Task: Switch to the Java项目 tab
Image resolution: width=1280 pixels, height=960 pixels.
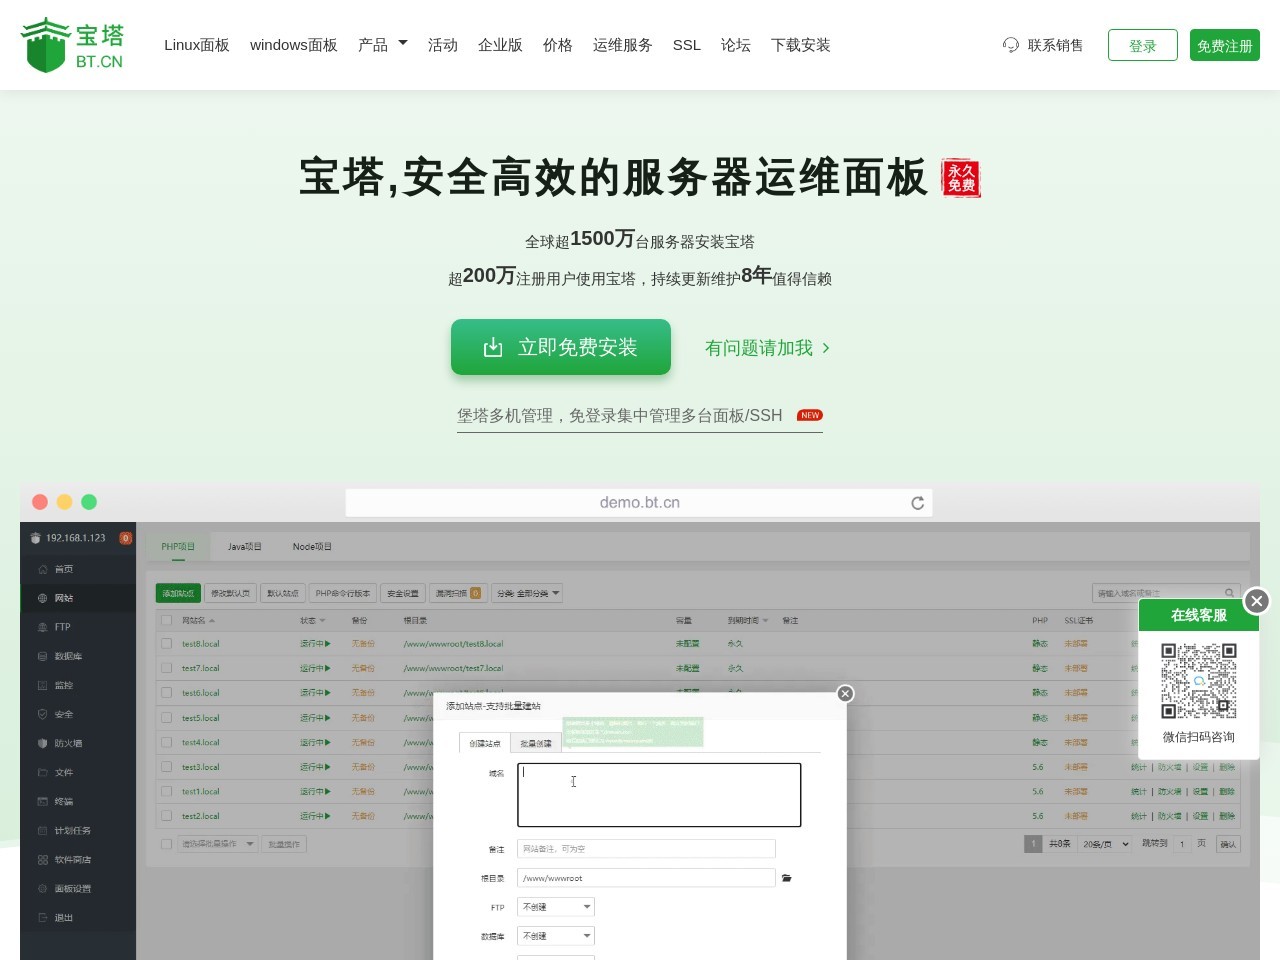Action: (245, 547)
